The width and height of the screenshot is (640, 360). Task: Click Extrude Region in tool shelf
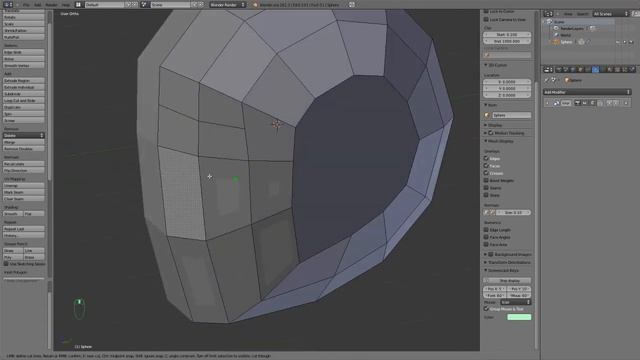click(x=24, y=81)
